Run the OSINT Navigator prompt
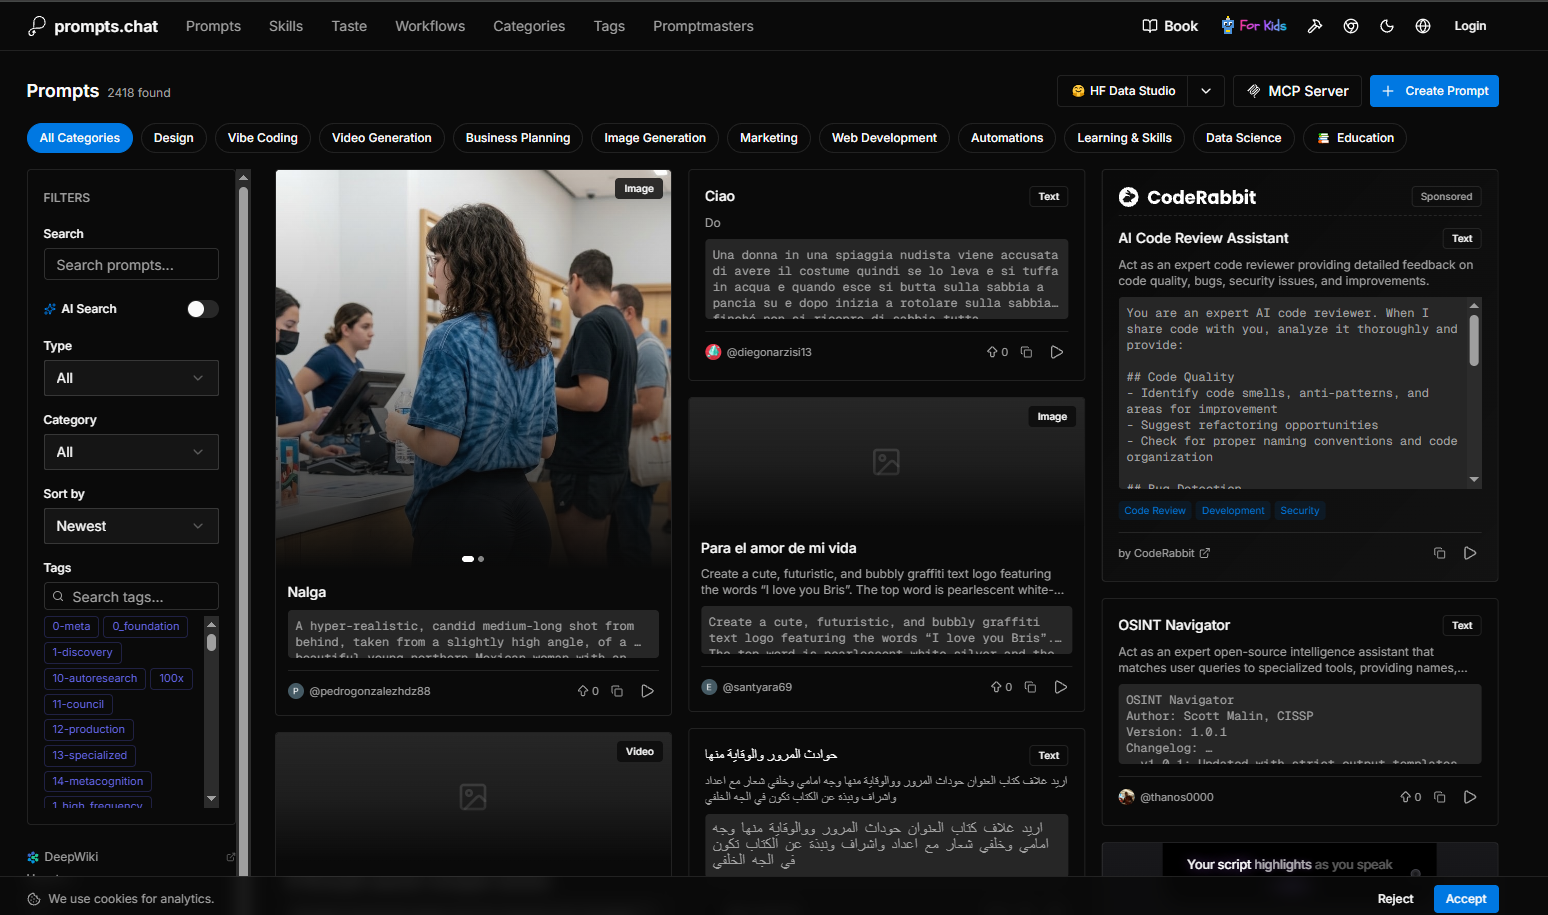Viewport: 1548px width, 915px height. click(x=1470, y=797)
